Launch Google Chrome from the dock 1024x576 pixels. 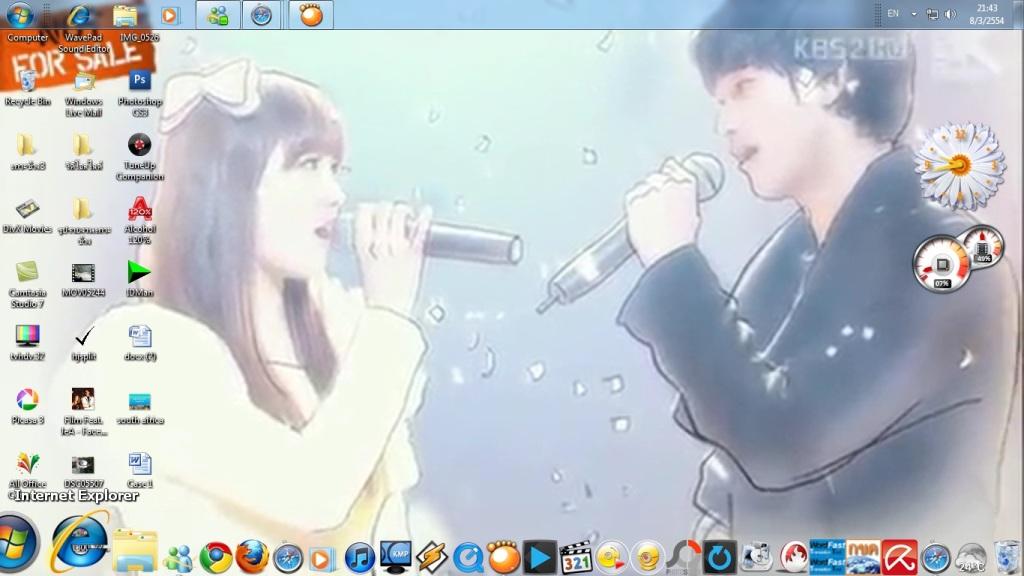point(216,558)
